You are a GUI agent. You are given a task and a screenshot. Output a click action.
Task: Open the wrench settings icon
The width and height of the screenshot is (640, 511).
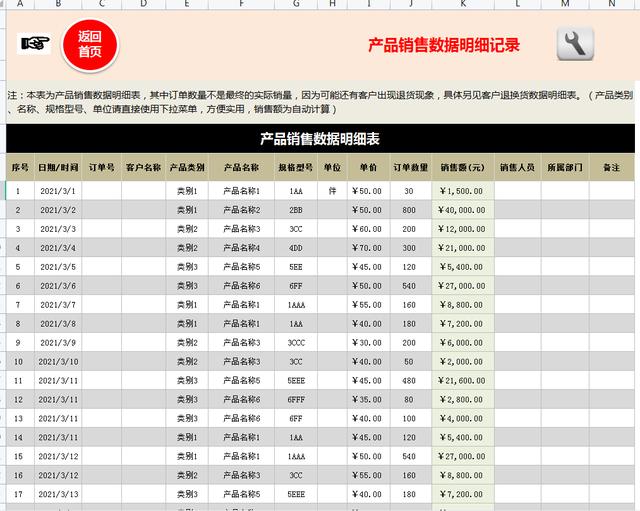click(x=575, y=44)
